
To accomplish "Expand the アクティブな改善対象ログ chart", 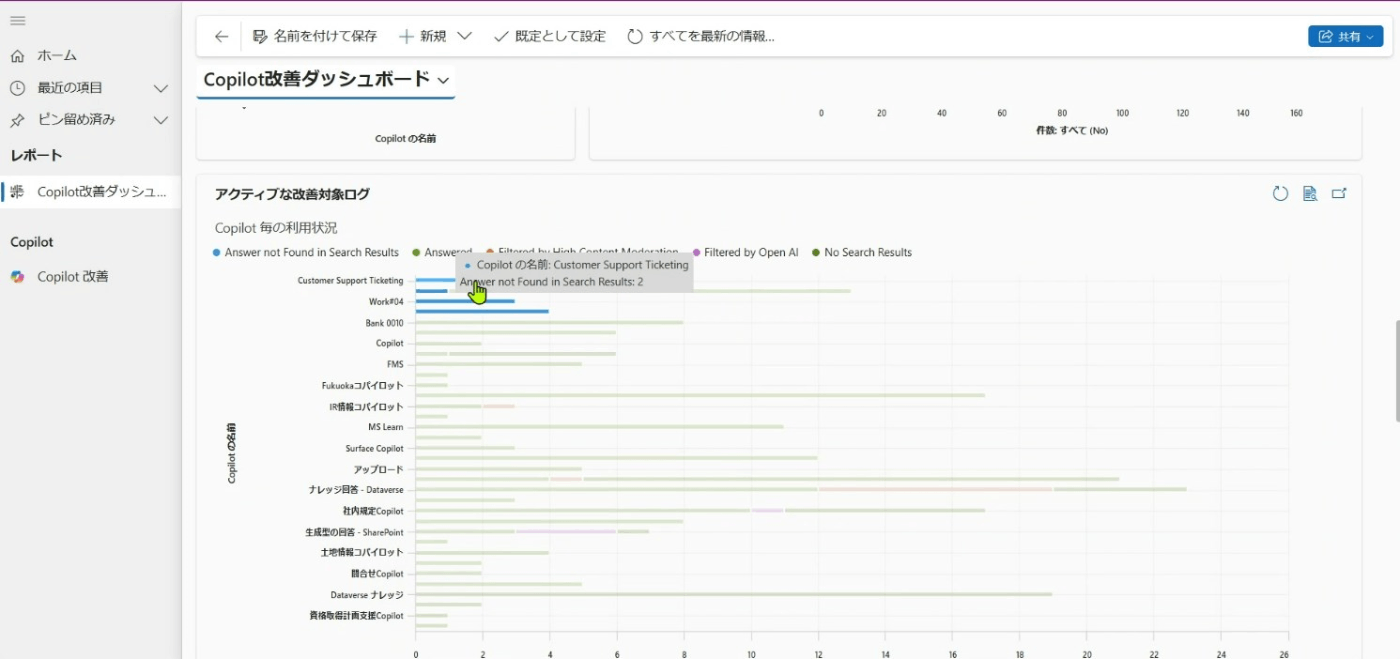I will click(1339, 194).
